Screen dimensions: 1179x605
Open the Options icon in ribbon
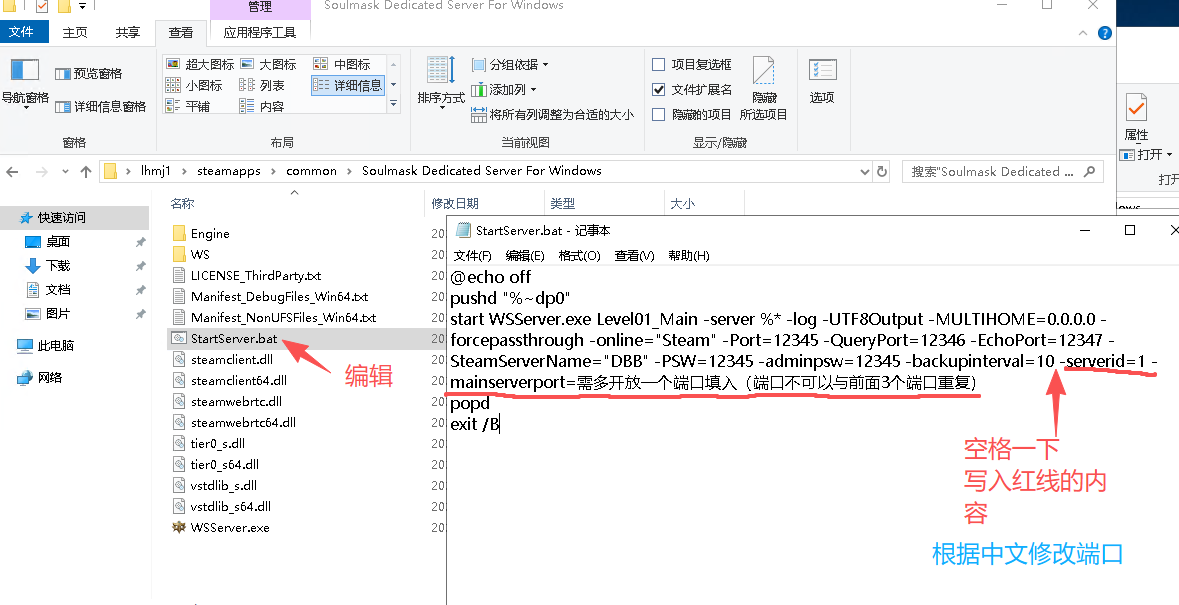tap(822, 80)
